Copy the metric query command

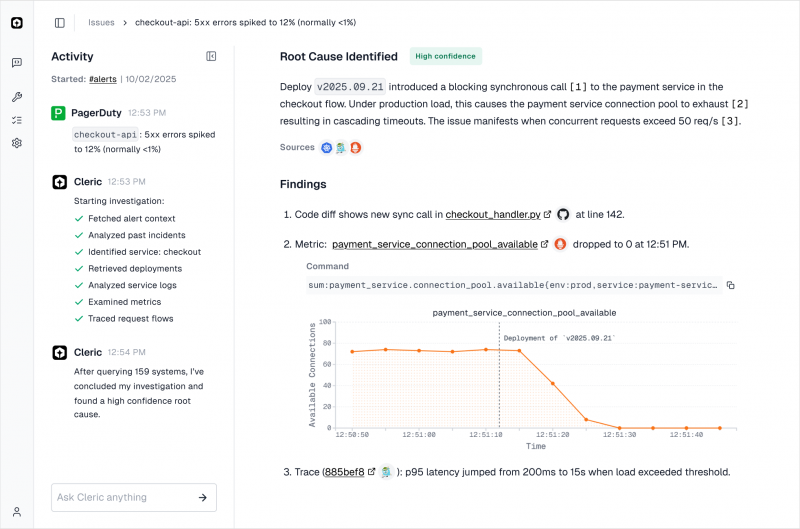coord(730,285)
